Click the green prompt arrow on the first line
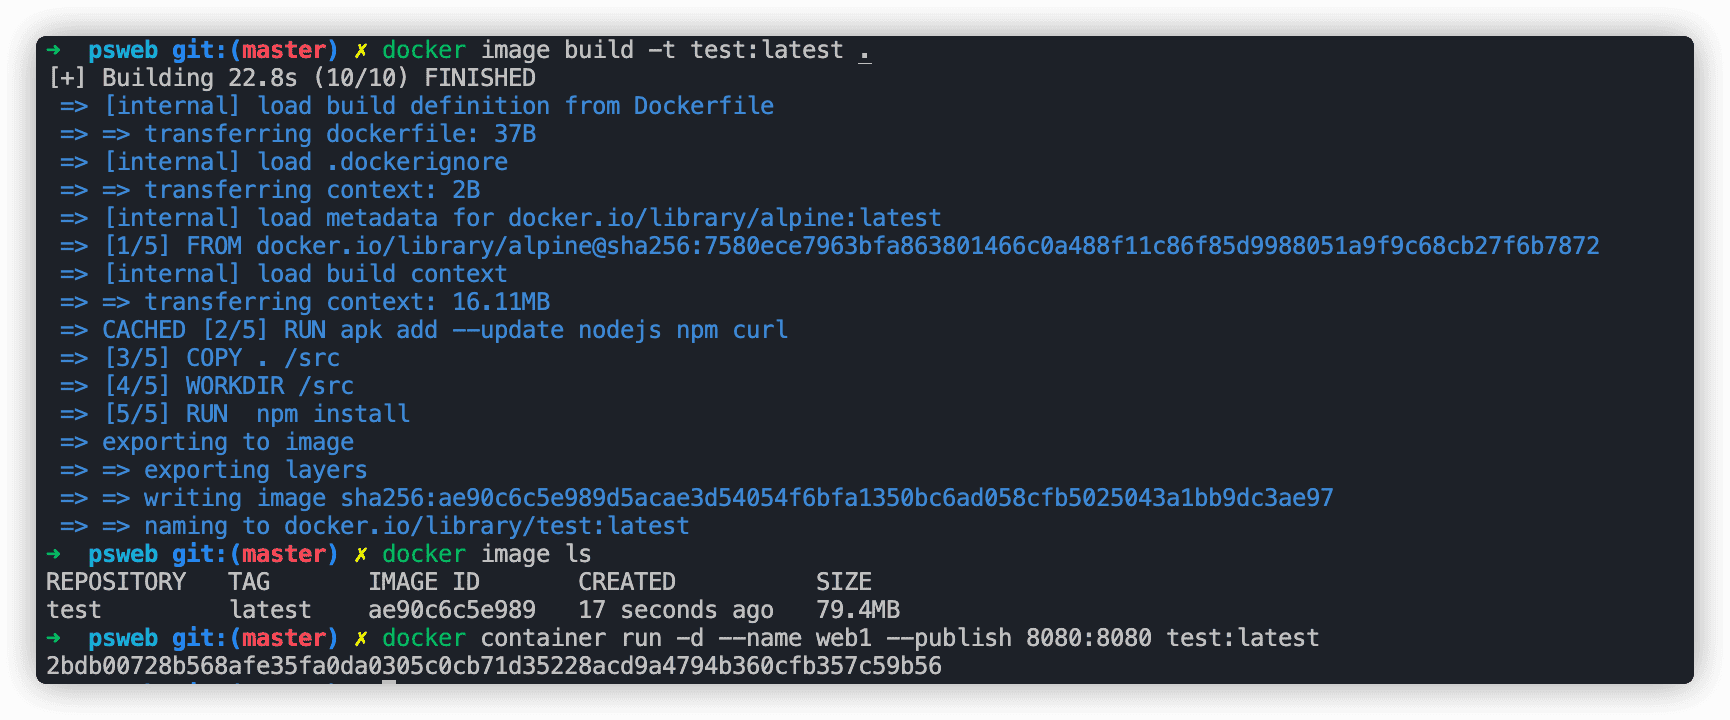The width and height of the screenshot is (1730, 720). click(x=54, y=49)
